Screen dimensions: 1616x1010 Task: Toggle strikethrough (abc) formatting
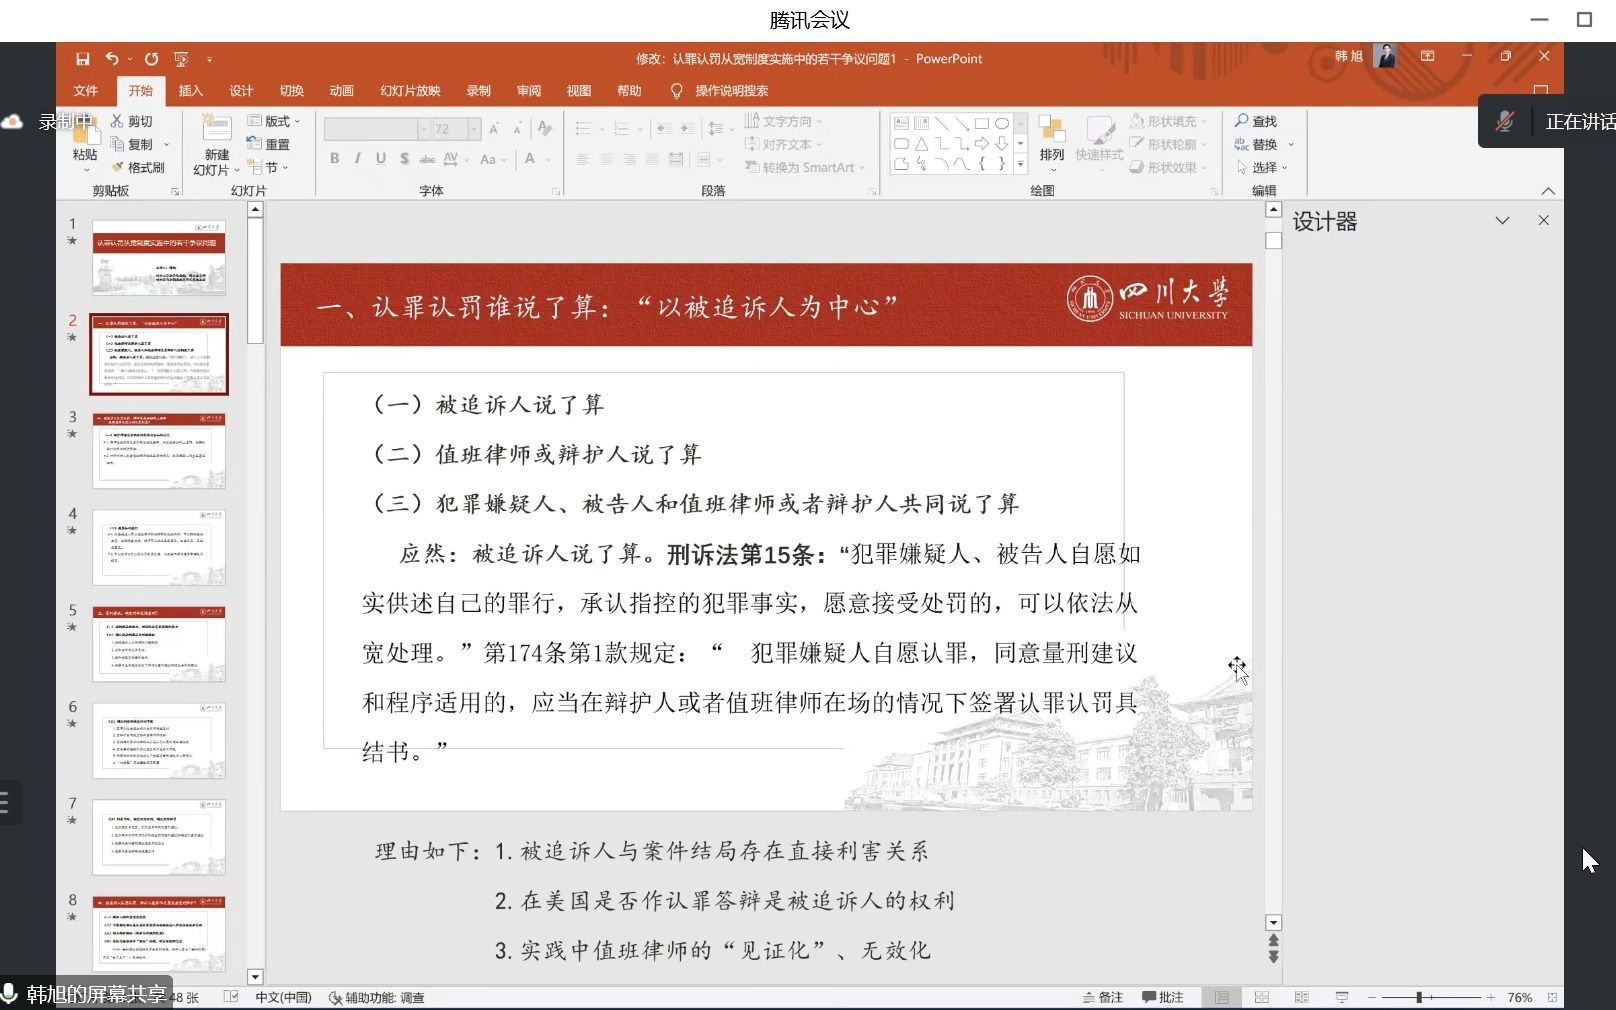427,158
